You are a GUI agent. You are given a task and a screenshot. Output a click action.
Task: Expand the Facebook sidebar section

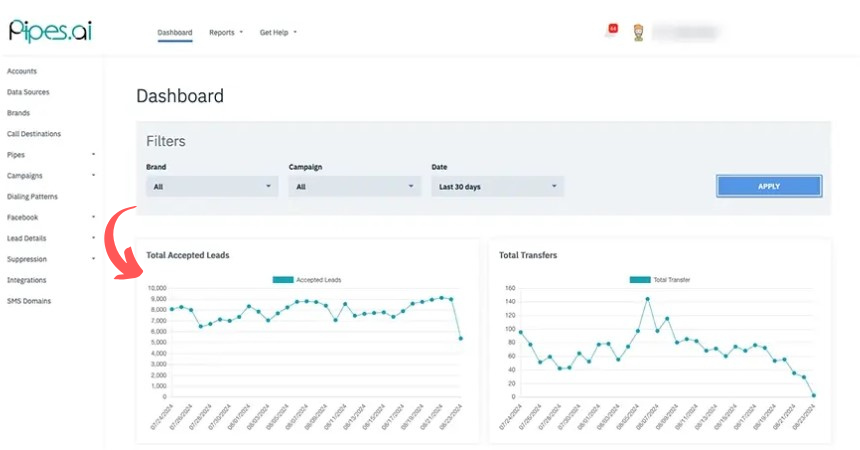tap(50, 217)
